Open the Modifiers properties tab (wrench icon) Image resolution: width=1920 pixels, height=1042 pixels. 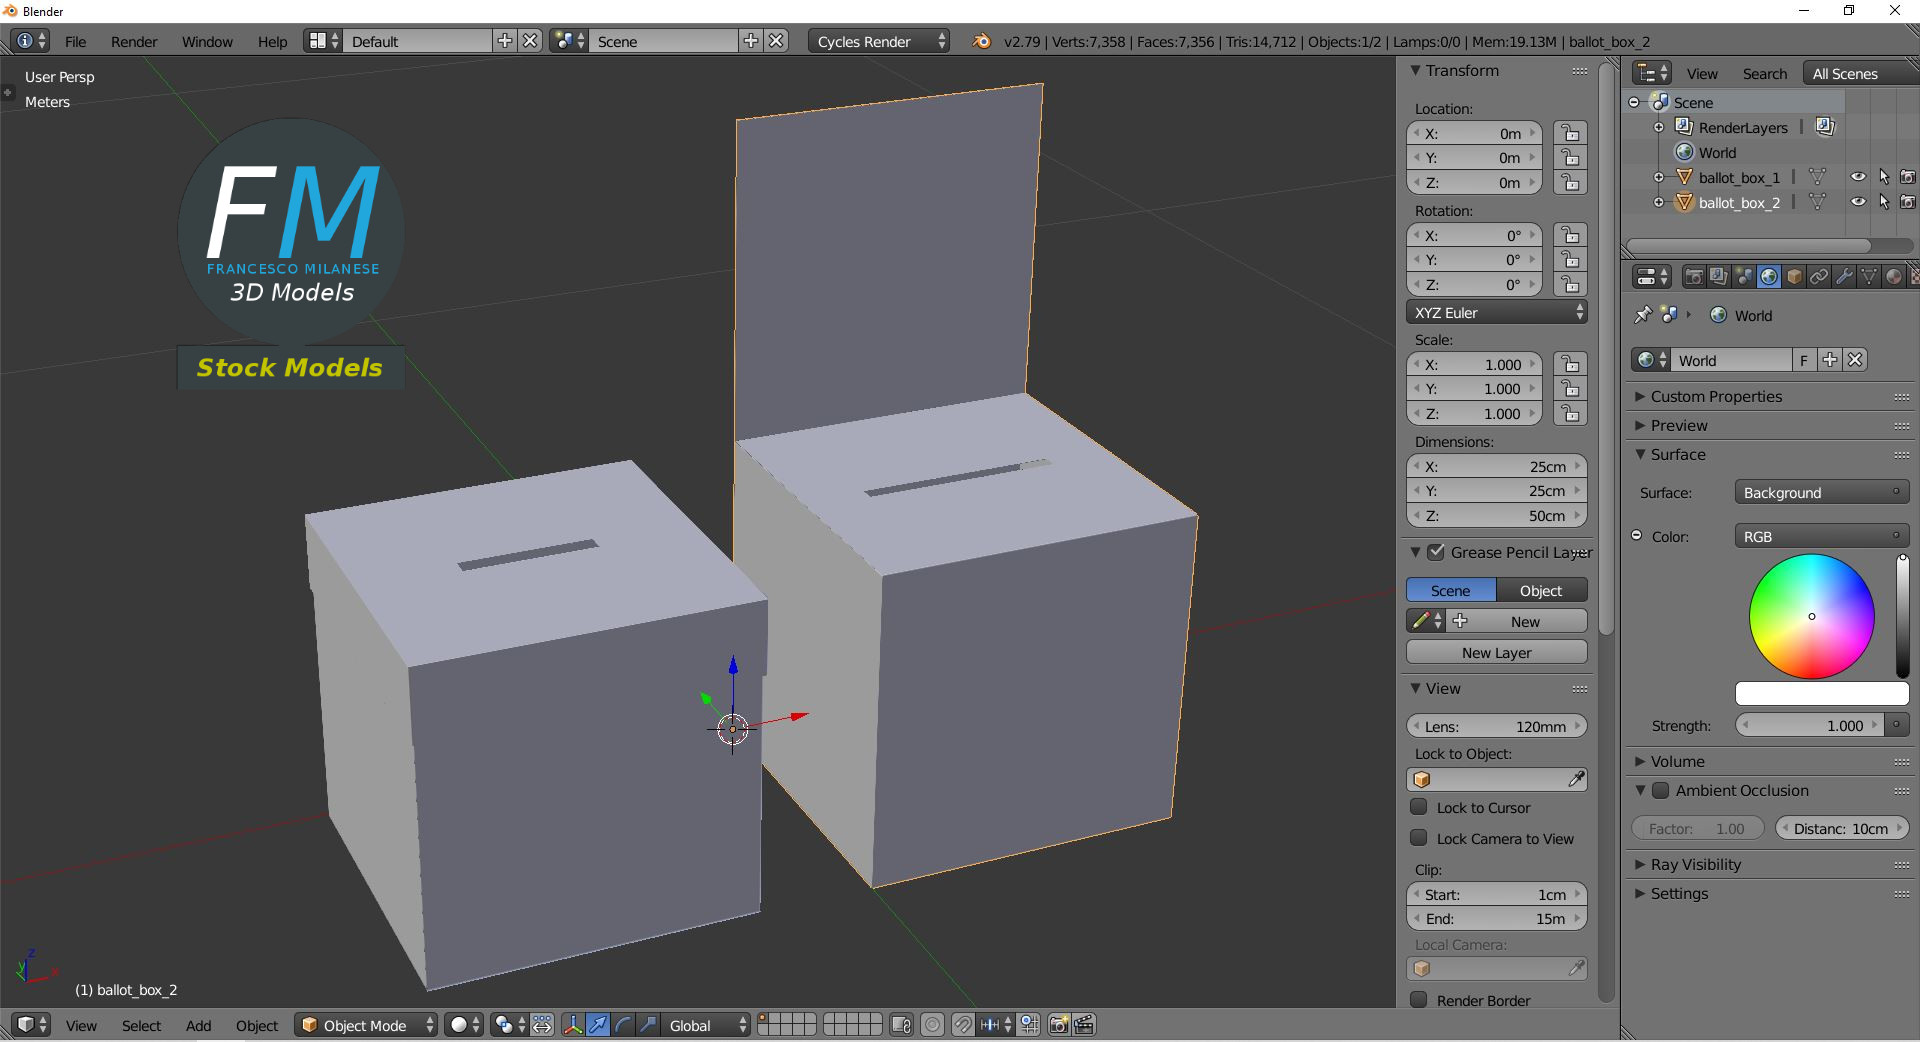point(1844,276)
